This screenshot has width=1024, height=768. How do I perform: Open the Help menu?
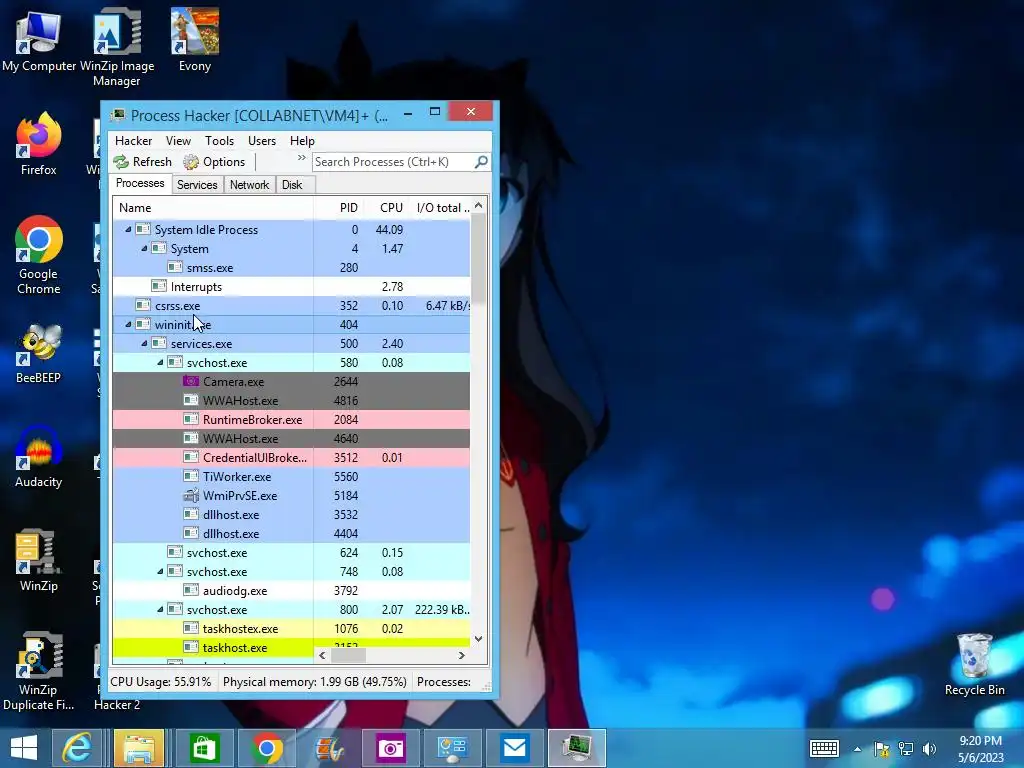[302, 140]
